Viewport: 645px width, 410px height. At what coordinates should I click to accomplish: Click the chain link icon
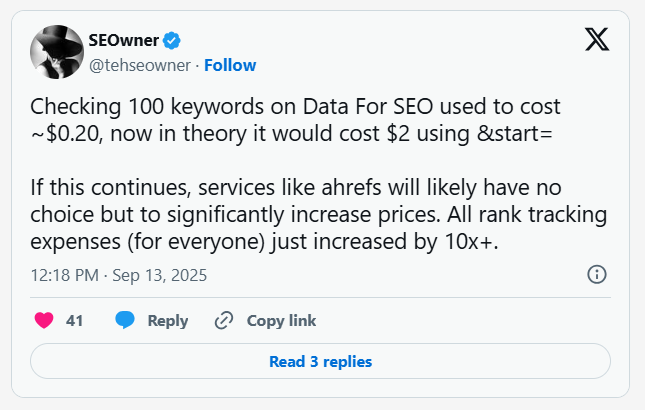(224, 321)
